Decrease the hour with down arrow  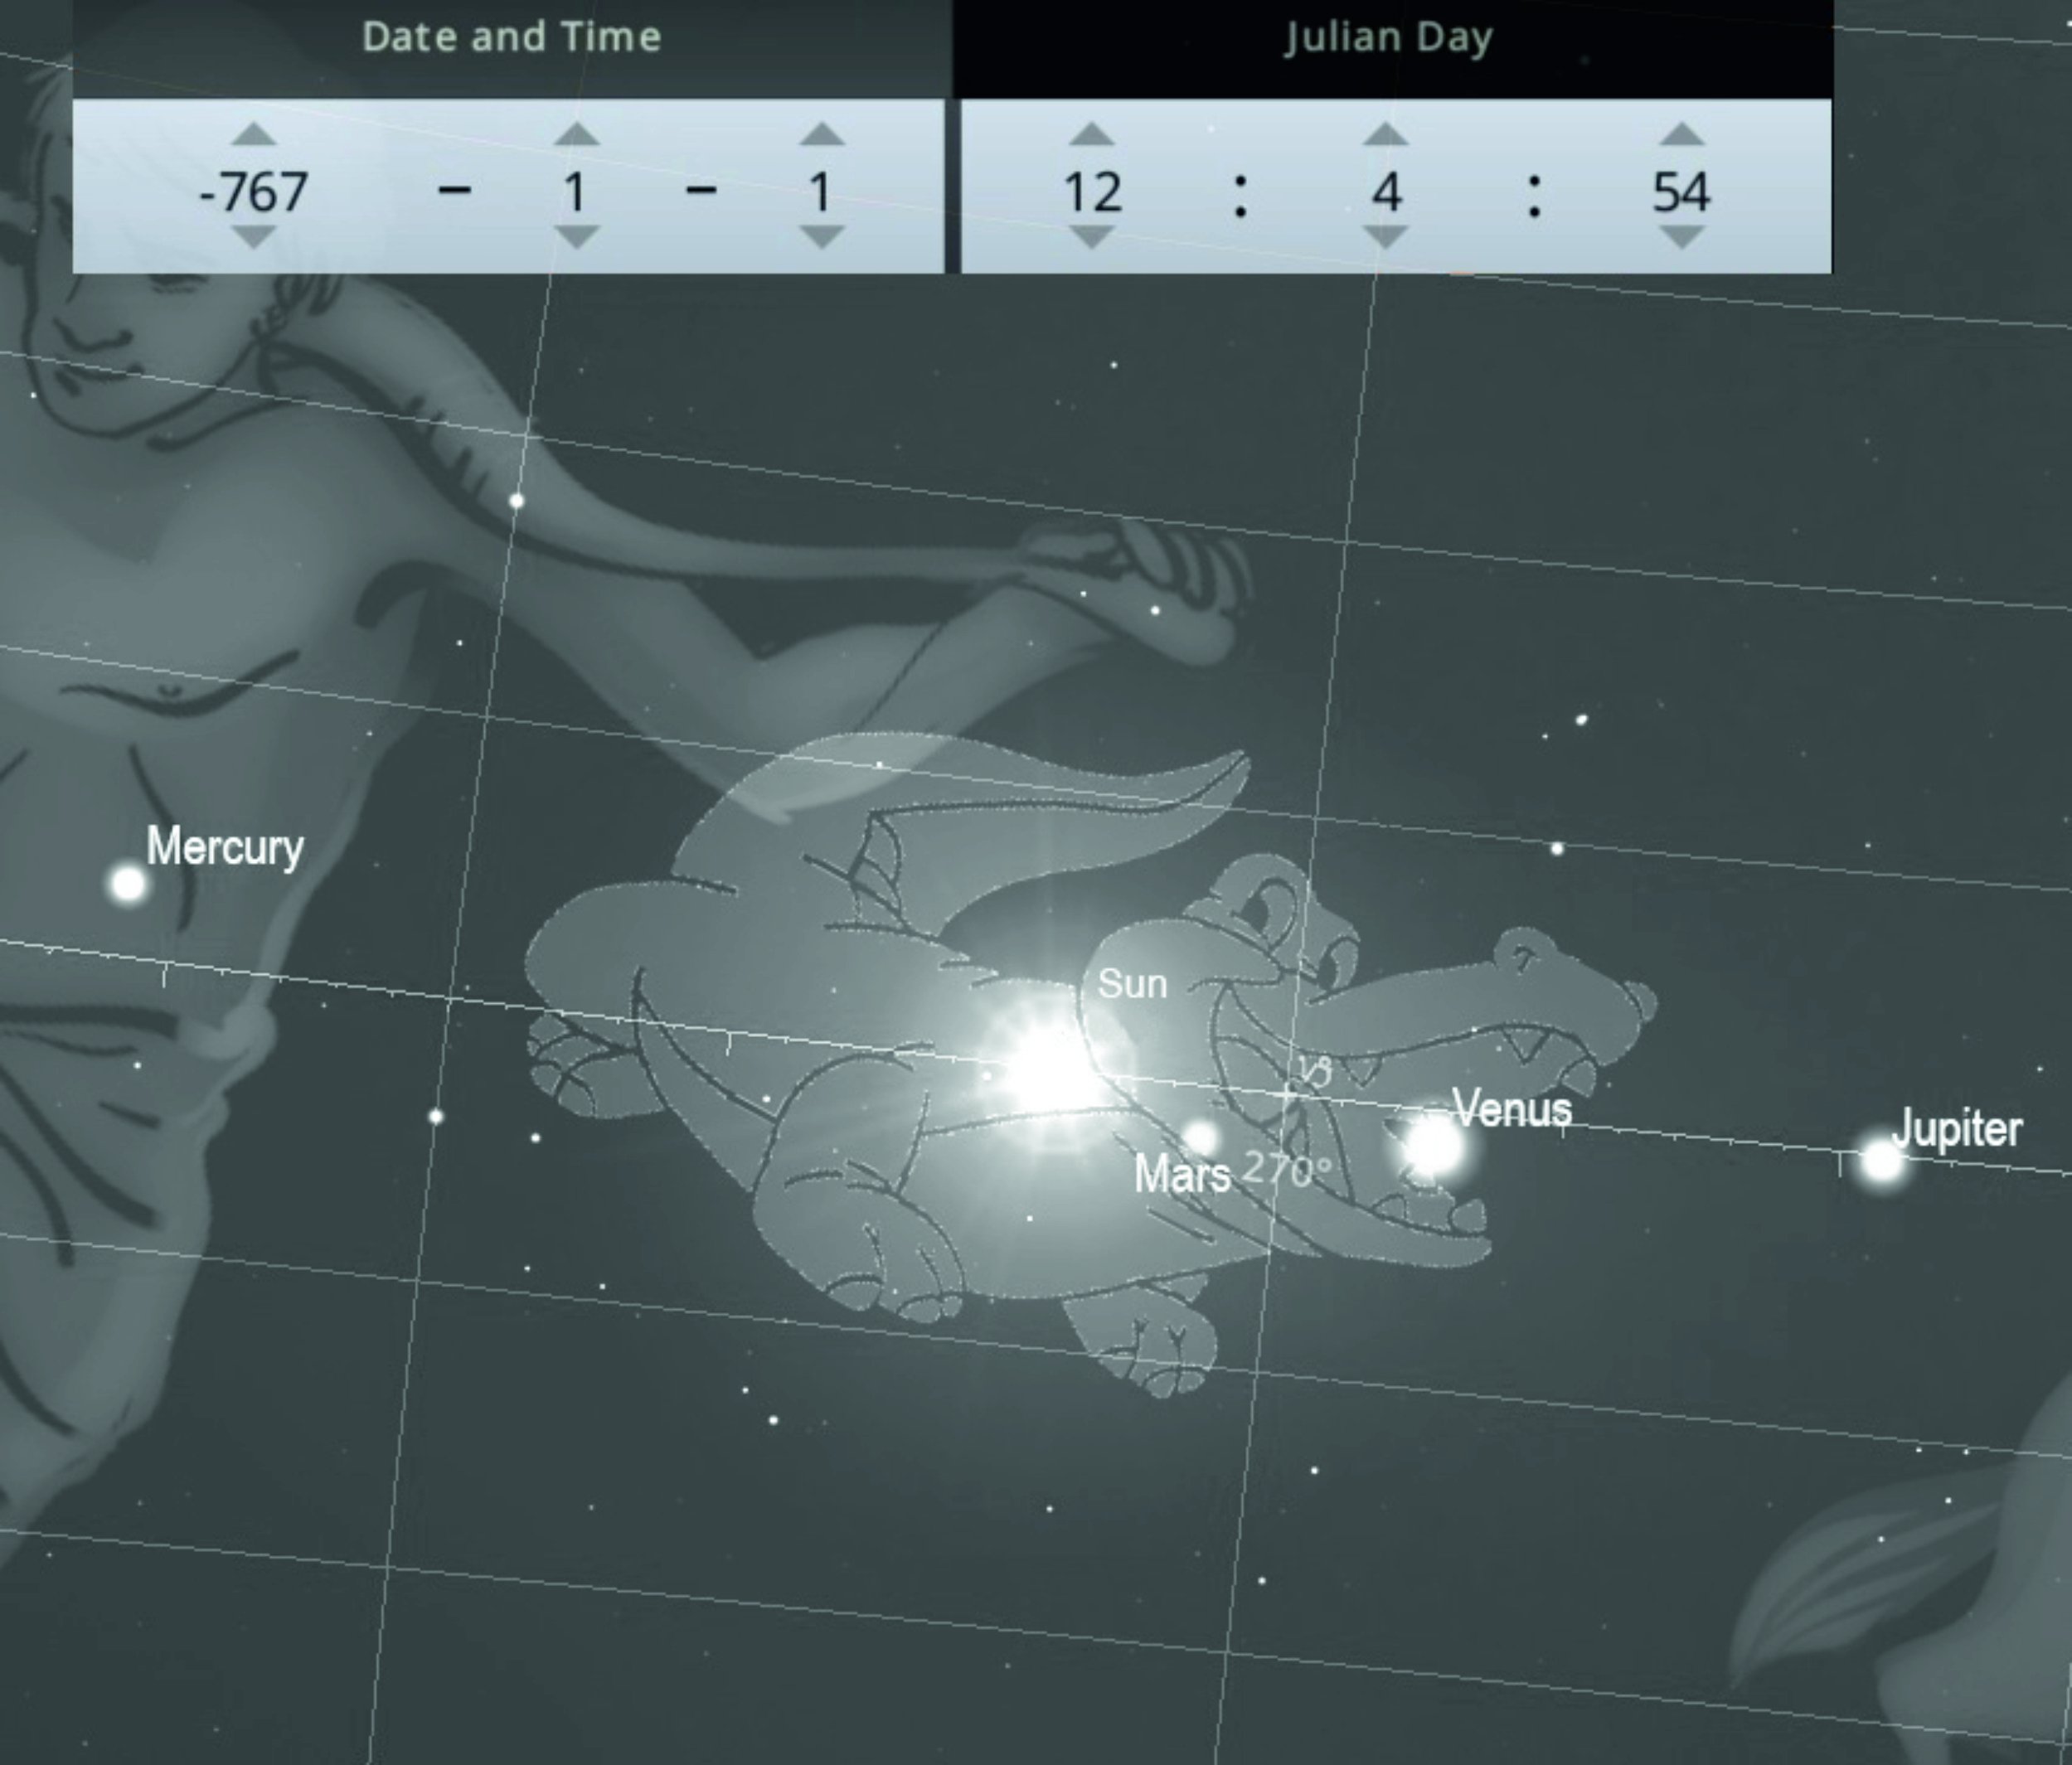(x=1091, y=237)
